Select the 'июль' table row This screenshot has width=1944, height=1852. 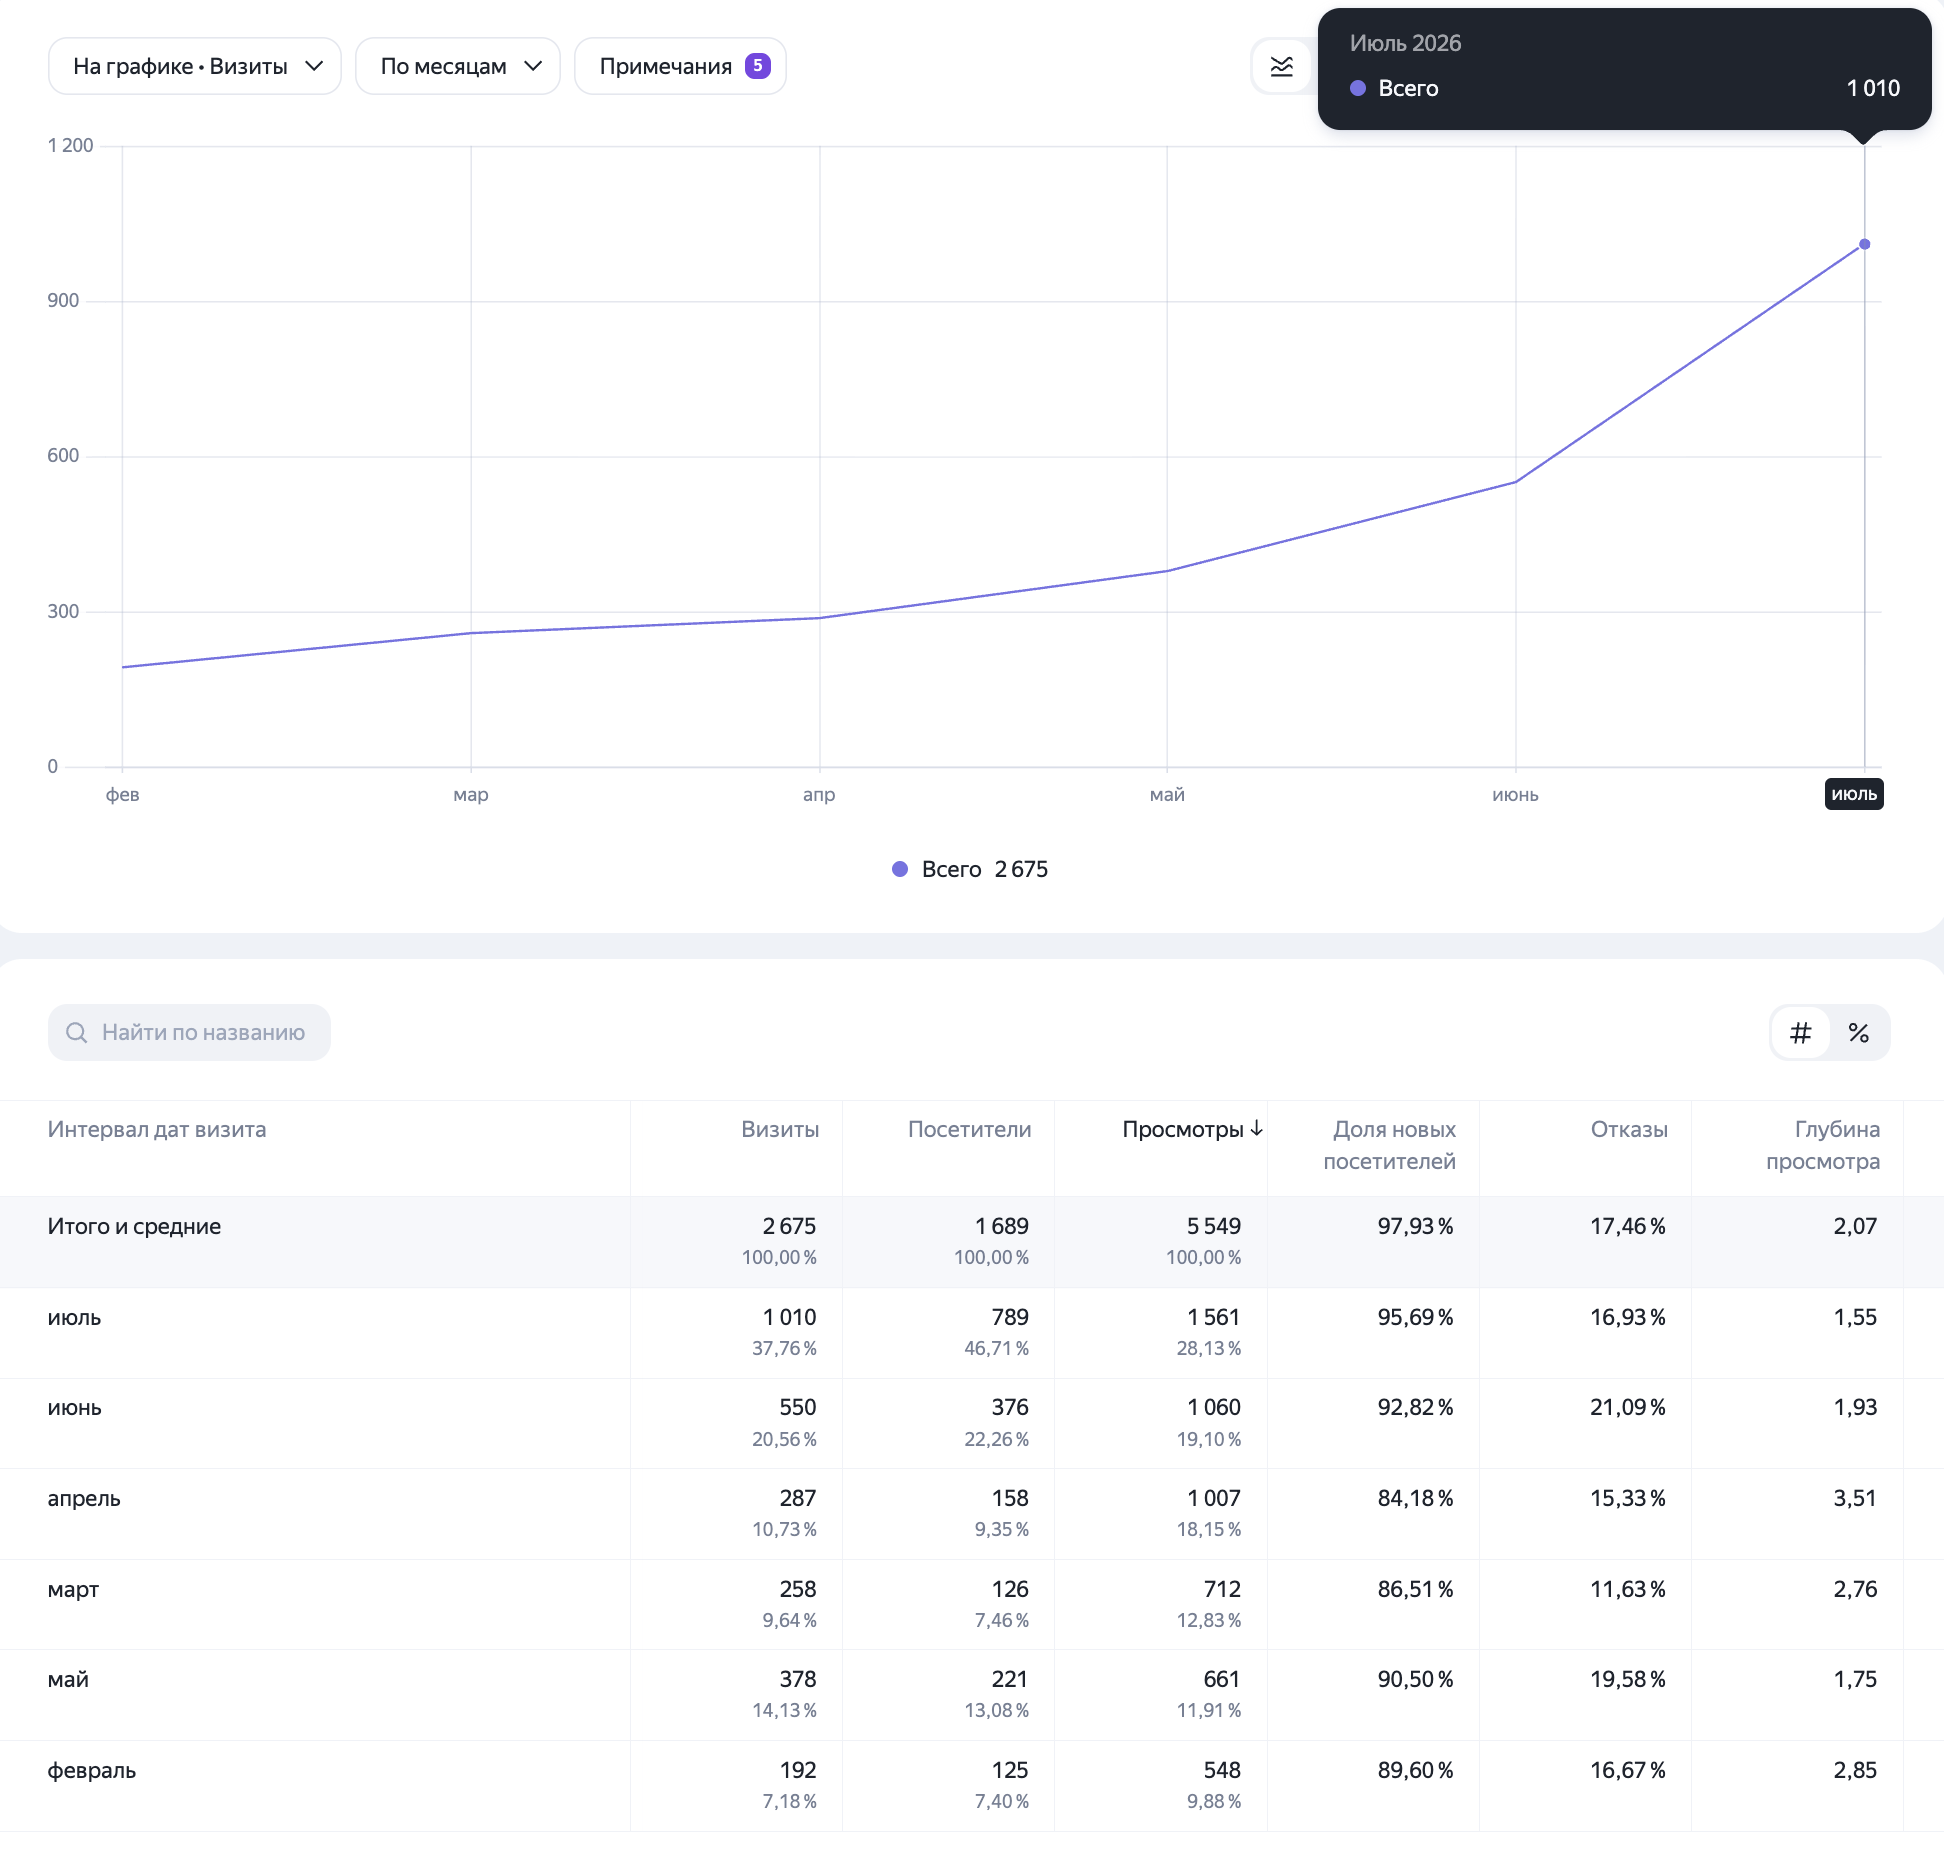(x=972, y=1333)
